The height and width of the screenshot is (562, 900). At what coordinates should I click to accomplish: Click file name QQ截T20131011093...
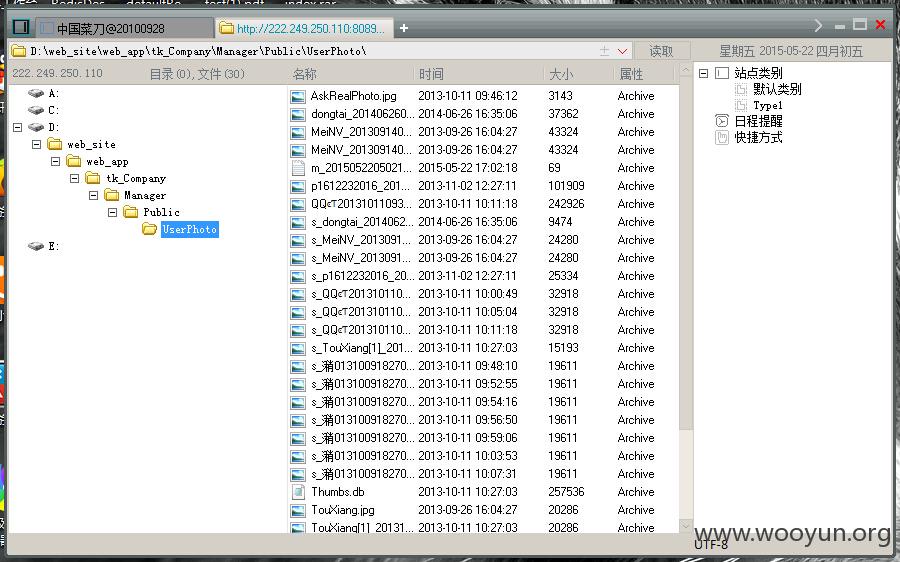tap(362, 204)
